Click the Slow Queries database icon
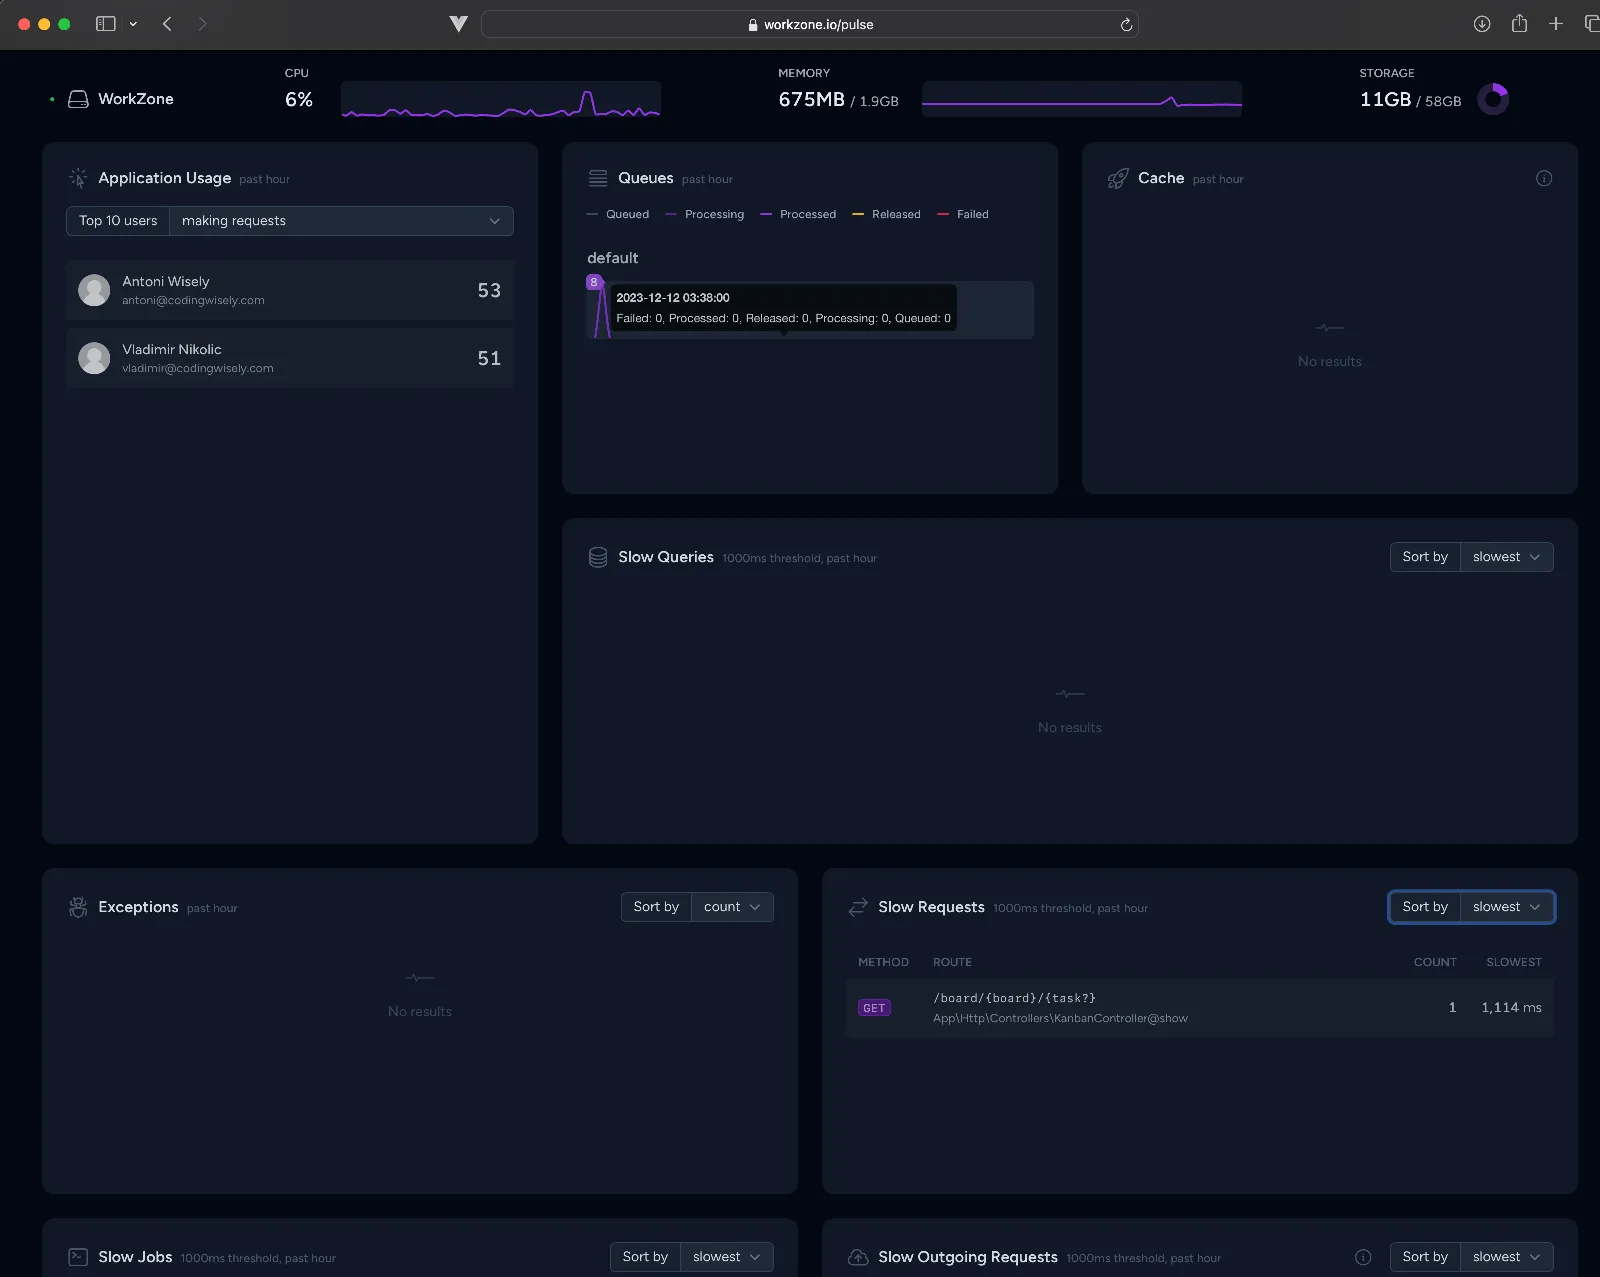1600x1277 pixels. pos(598,557)
